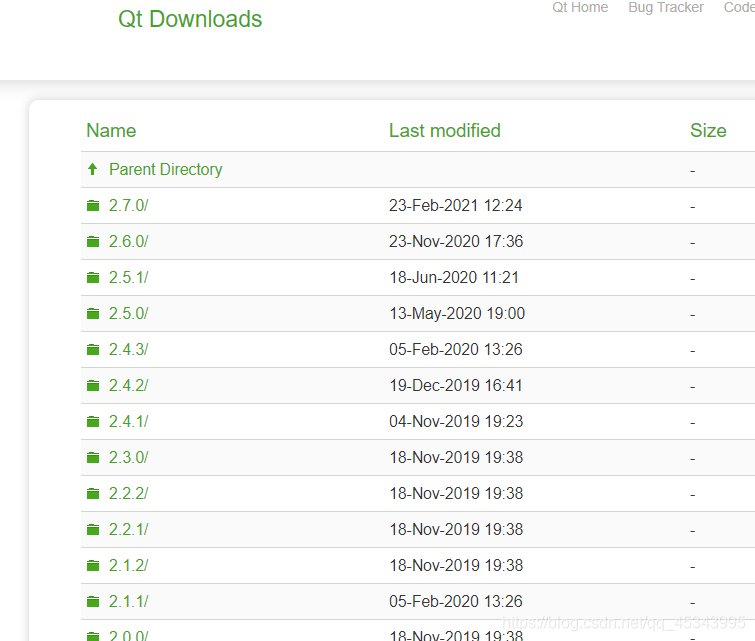
Task: Click the folder icon beside 2.2.2/
Action: (x=93, y=493)
